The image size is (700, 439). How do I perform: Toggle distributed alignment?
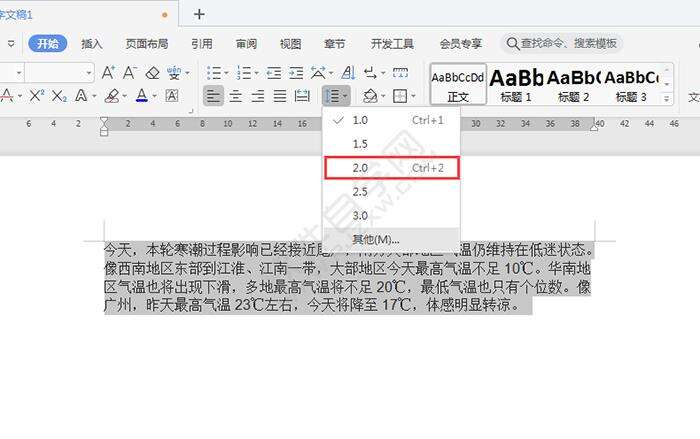click(302, 96)
